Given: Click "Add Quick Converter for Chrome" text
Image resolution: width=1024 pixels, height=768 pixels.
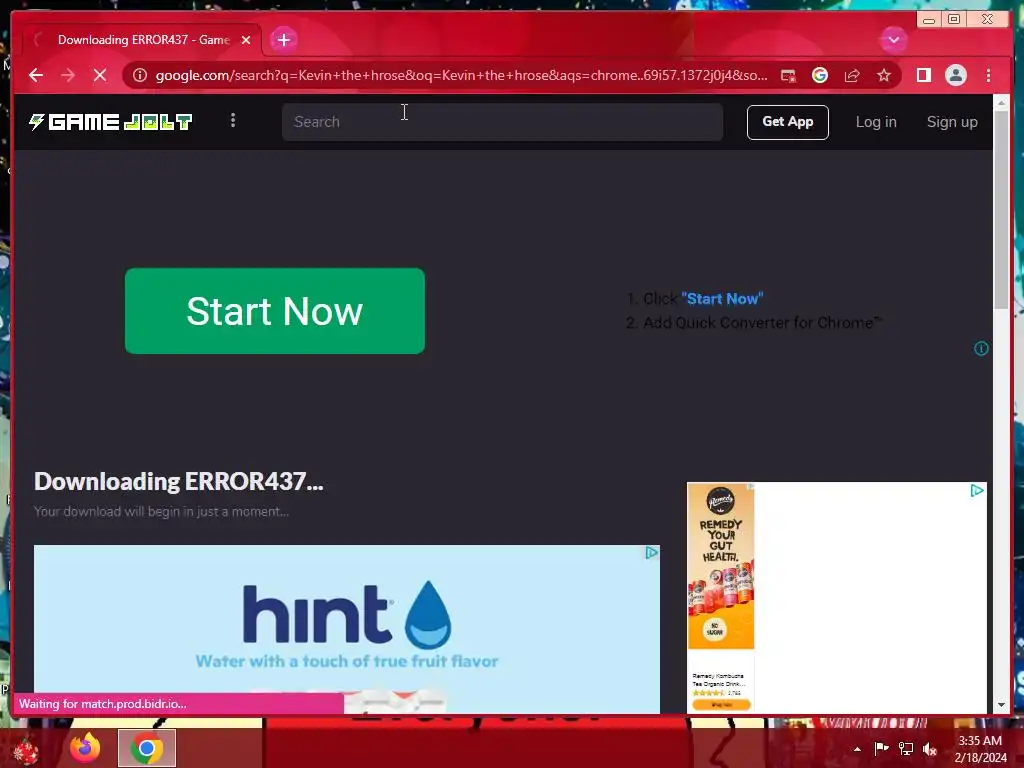Looking at the screenshot, I should click(x=762, y=323).
